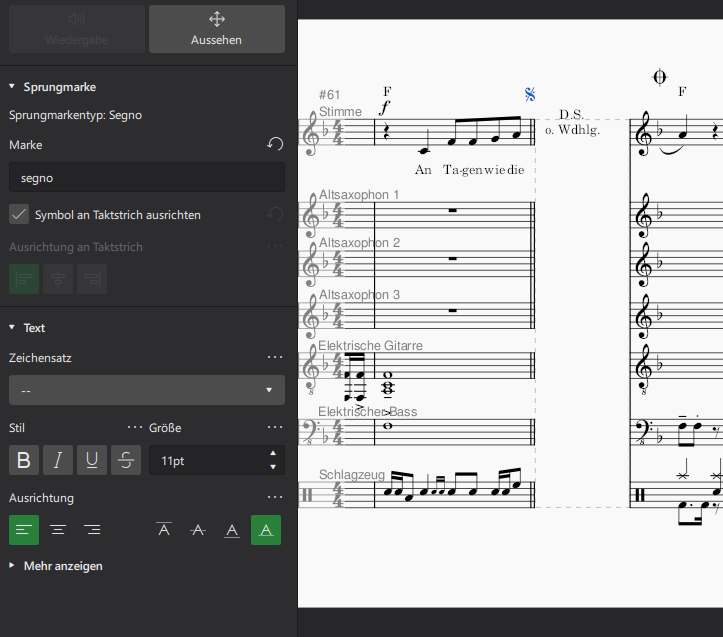
Task: Switch to the Wiedergabe tab
Action: click(x=77, y=29)
